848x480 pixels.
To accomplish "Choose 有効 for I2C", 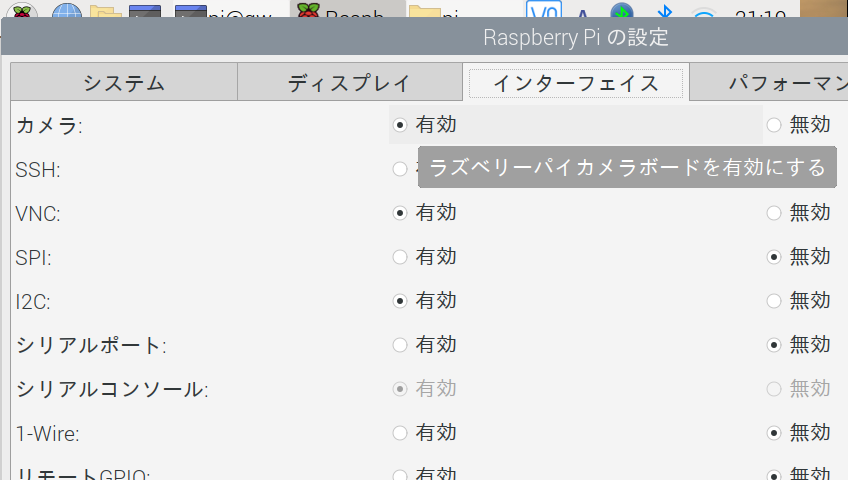I will pos(400,301).
